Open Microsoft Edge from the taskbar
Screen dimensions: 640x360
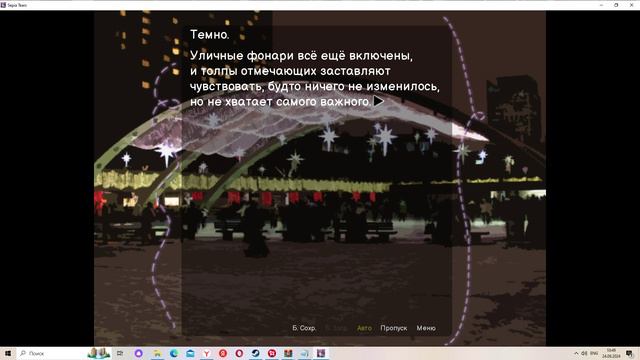point(174,353)
